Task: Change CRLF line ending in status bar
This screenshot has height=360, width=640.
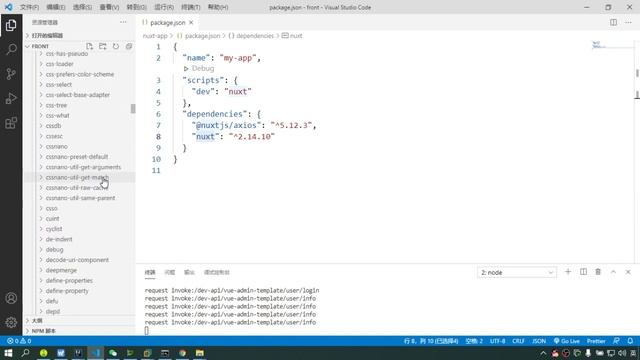Action: 518,341
